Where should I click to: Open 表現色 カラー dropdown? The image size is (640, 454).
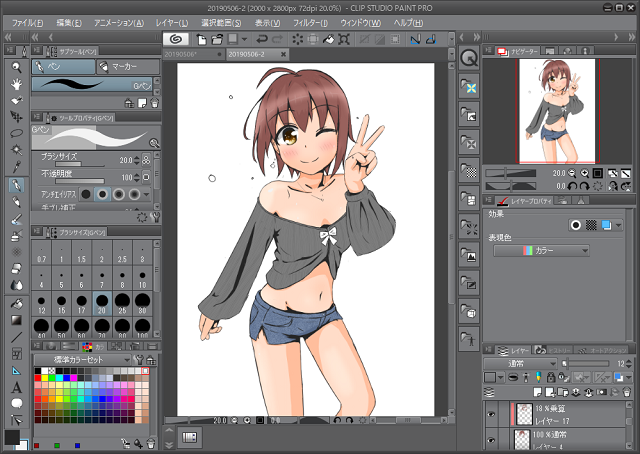tap(541, 250)
